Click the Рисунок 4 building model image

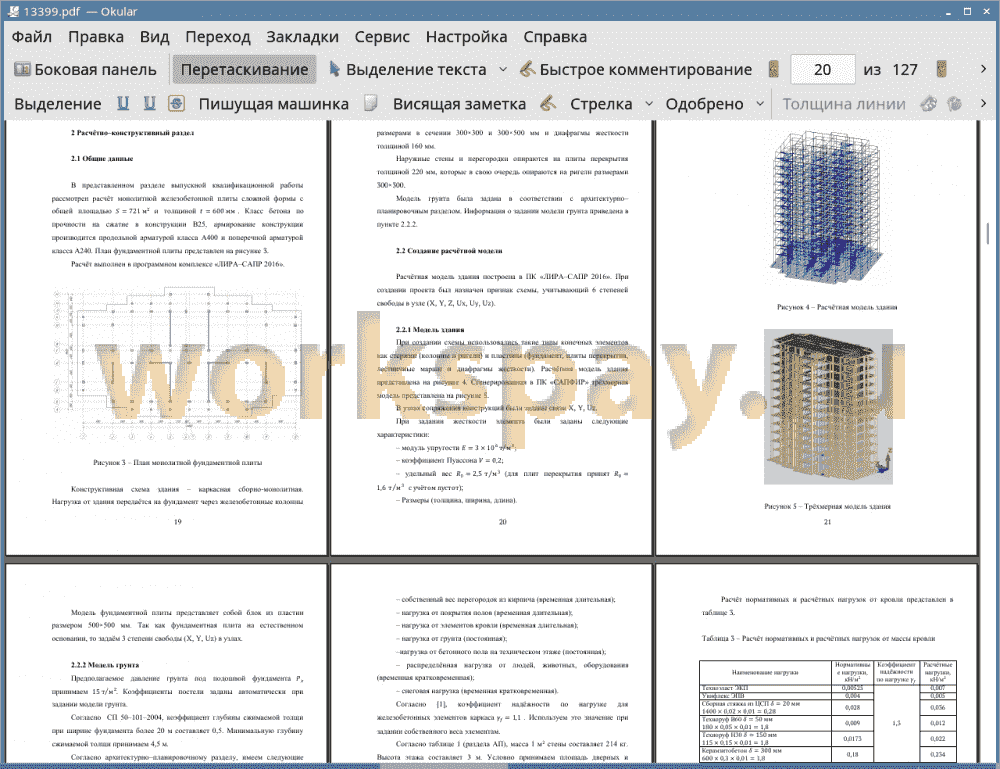click(x=827, y=206)
